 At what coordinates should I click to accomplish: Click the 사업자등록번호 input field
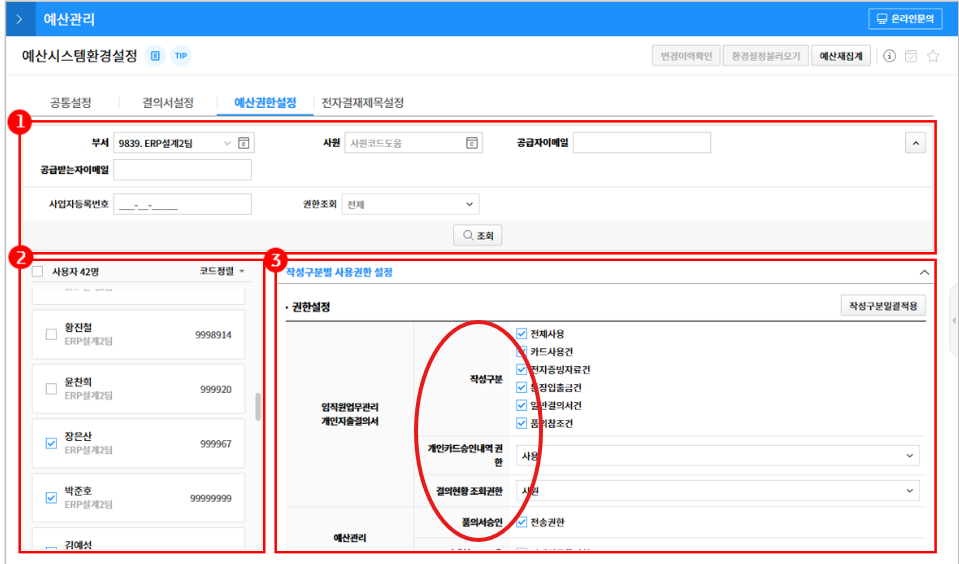(182, 204)
